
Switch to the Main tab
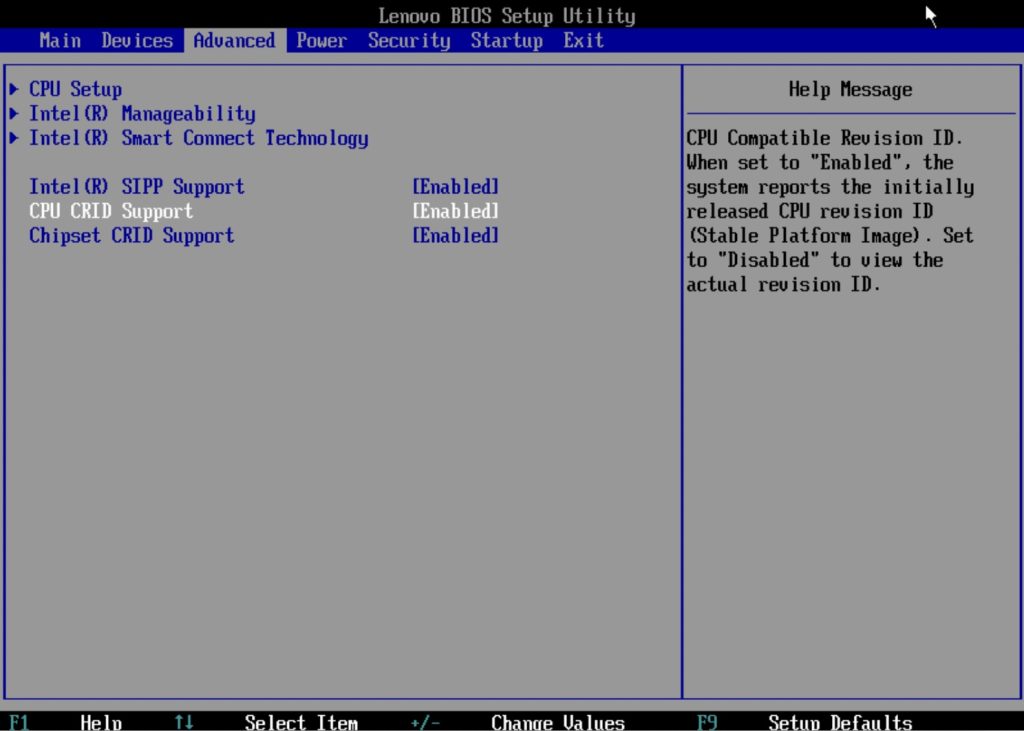pyautogui.click(x=60, y=41)
